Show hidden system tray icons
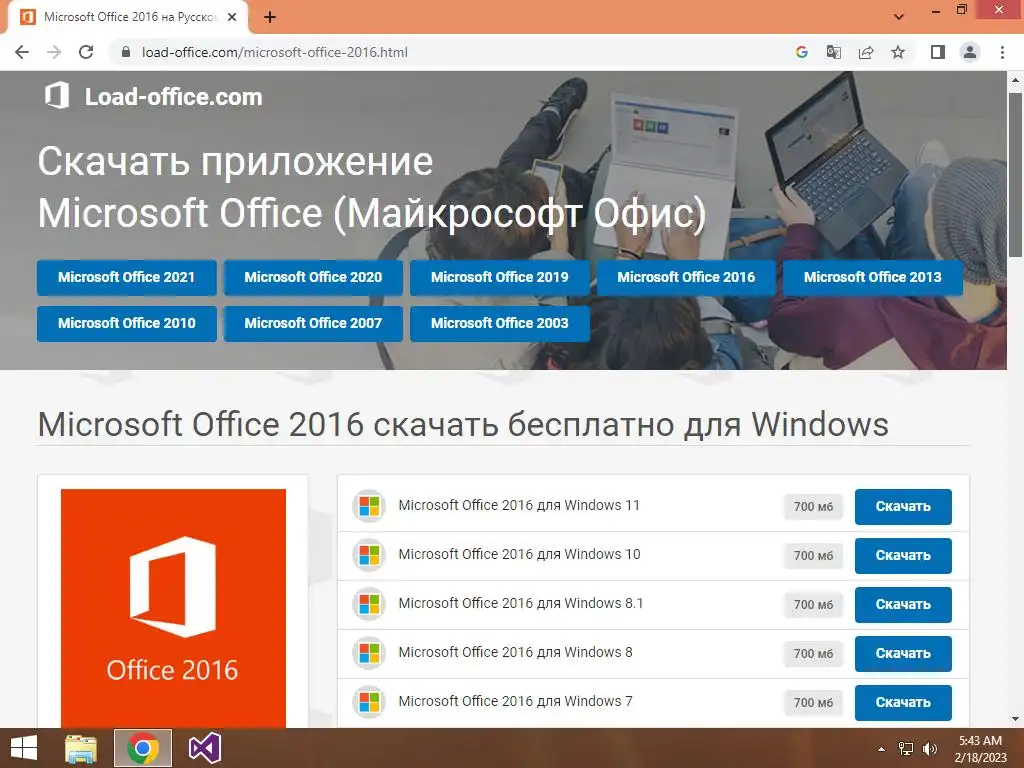Screen dimensions: 1024x768 tap(881, 749)
